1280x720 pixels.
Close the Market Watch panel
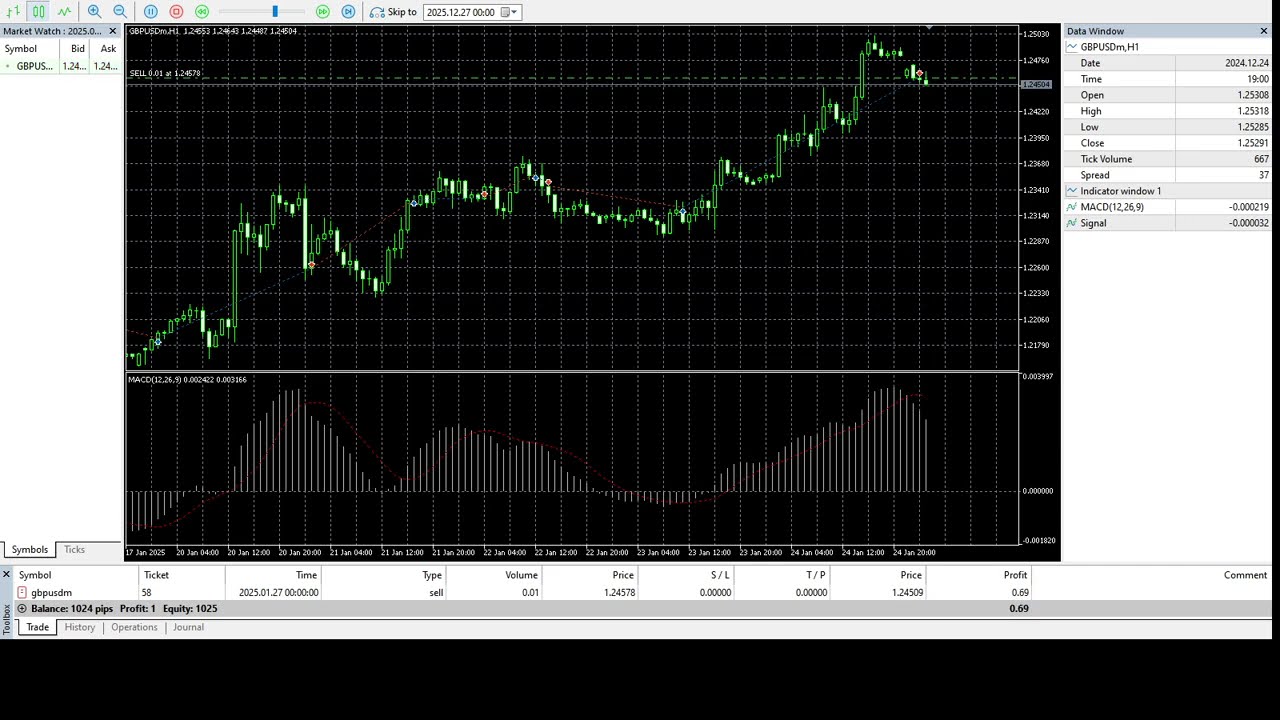click(112, 31)
